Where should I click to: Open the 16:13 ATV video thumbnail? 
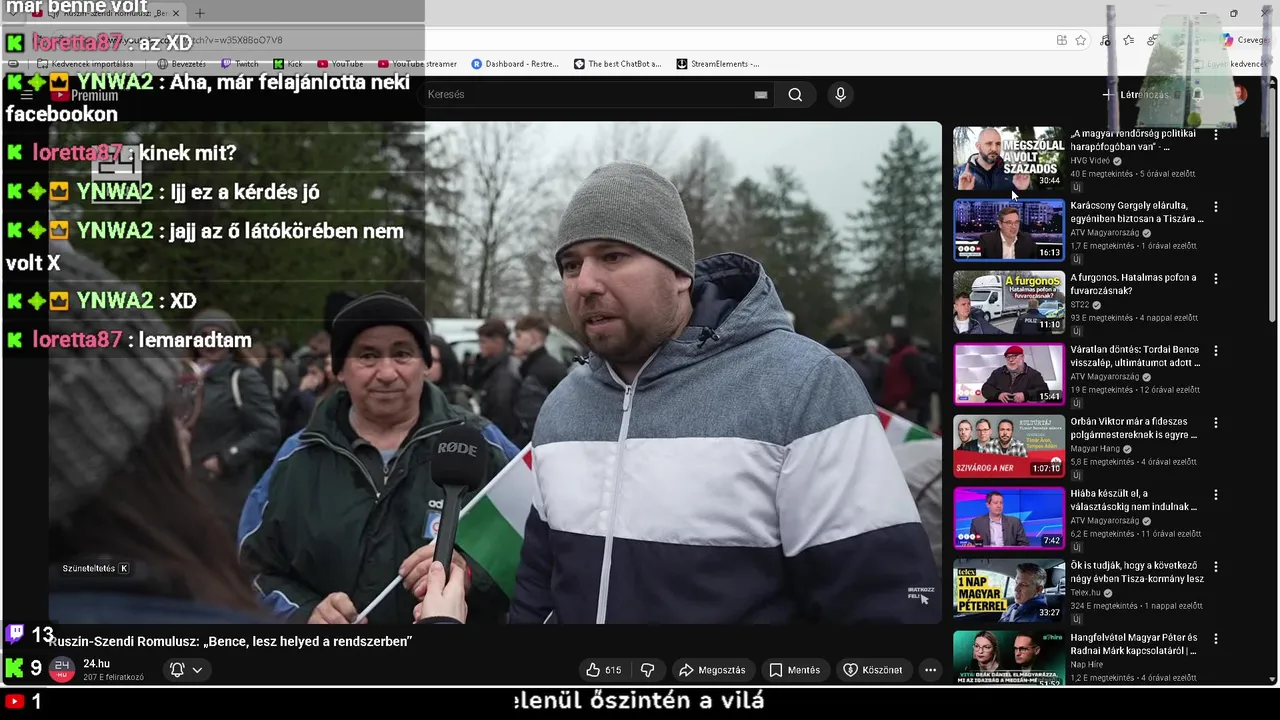pos(1009,230)
